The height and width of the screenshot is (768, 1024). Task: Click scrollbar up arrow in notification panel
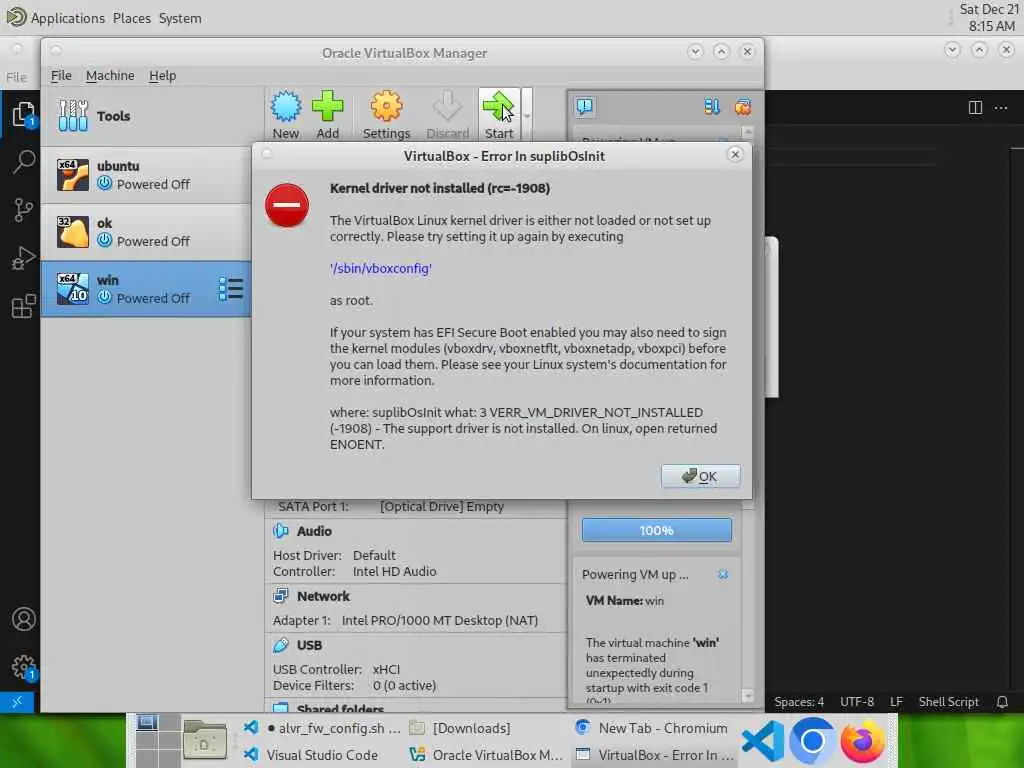pos(748,132)
